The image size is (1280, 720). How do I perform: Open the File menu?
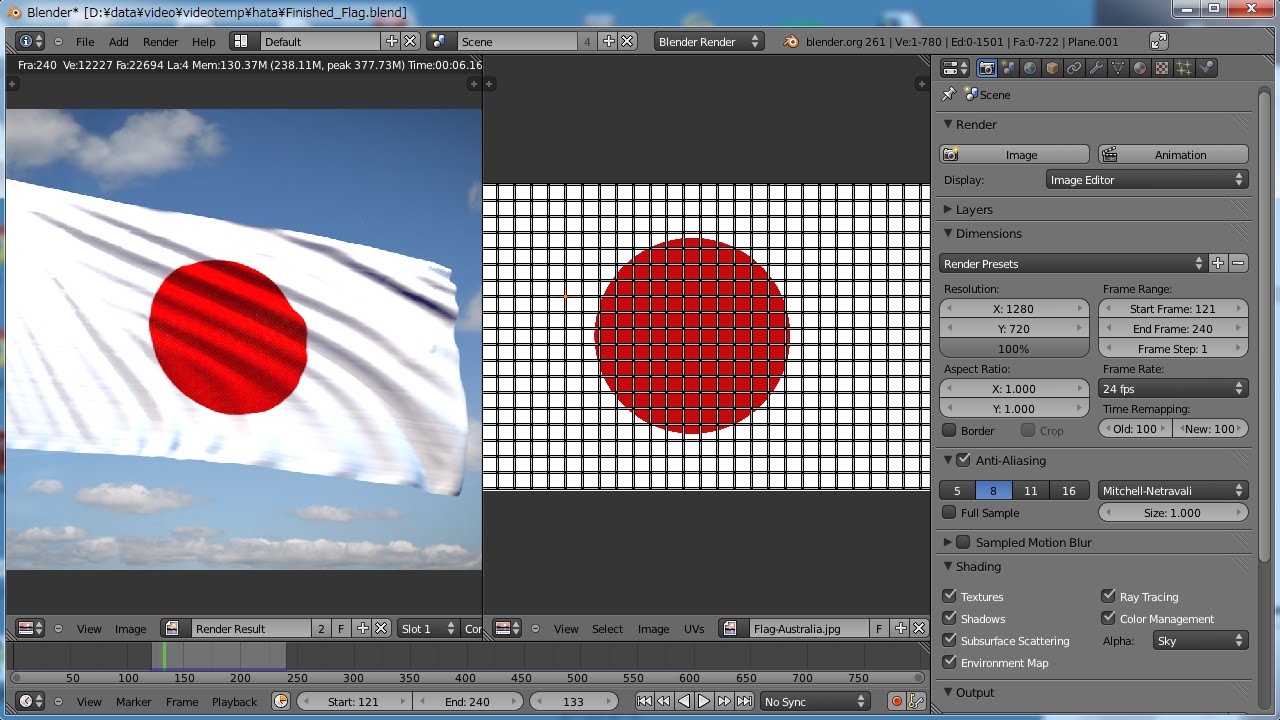(x=85, y=41)
